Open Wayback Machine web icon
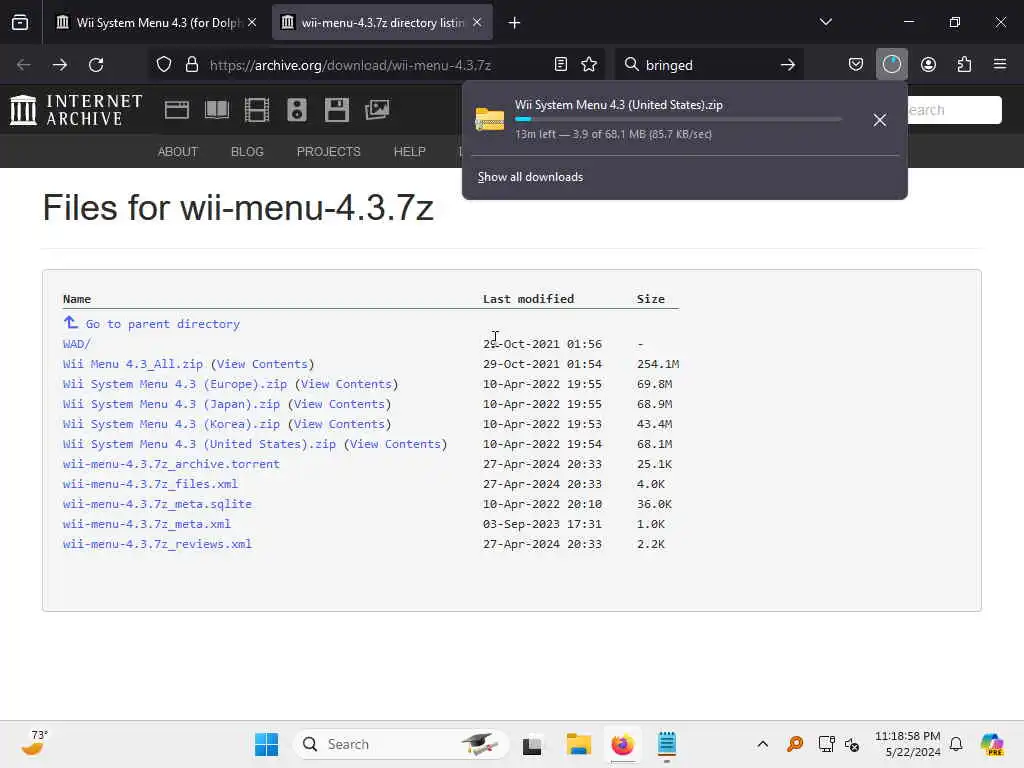 pos(176,110)
